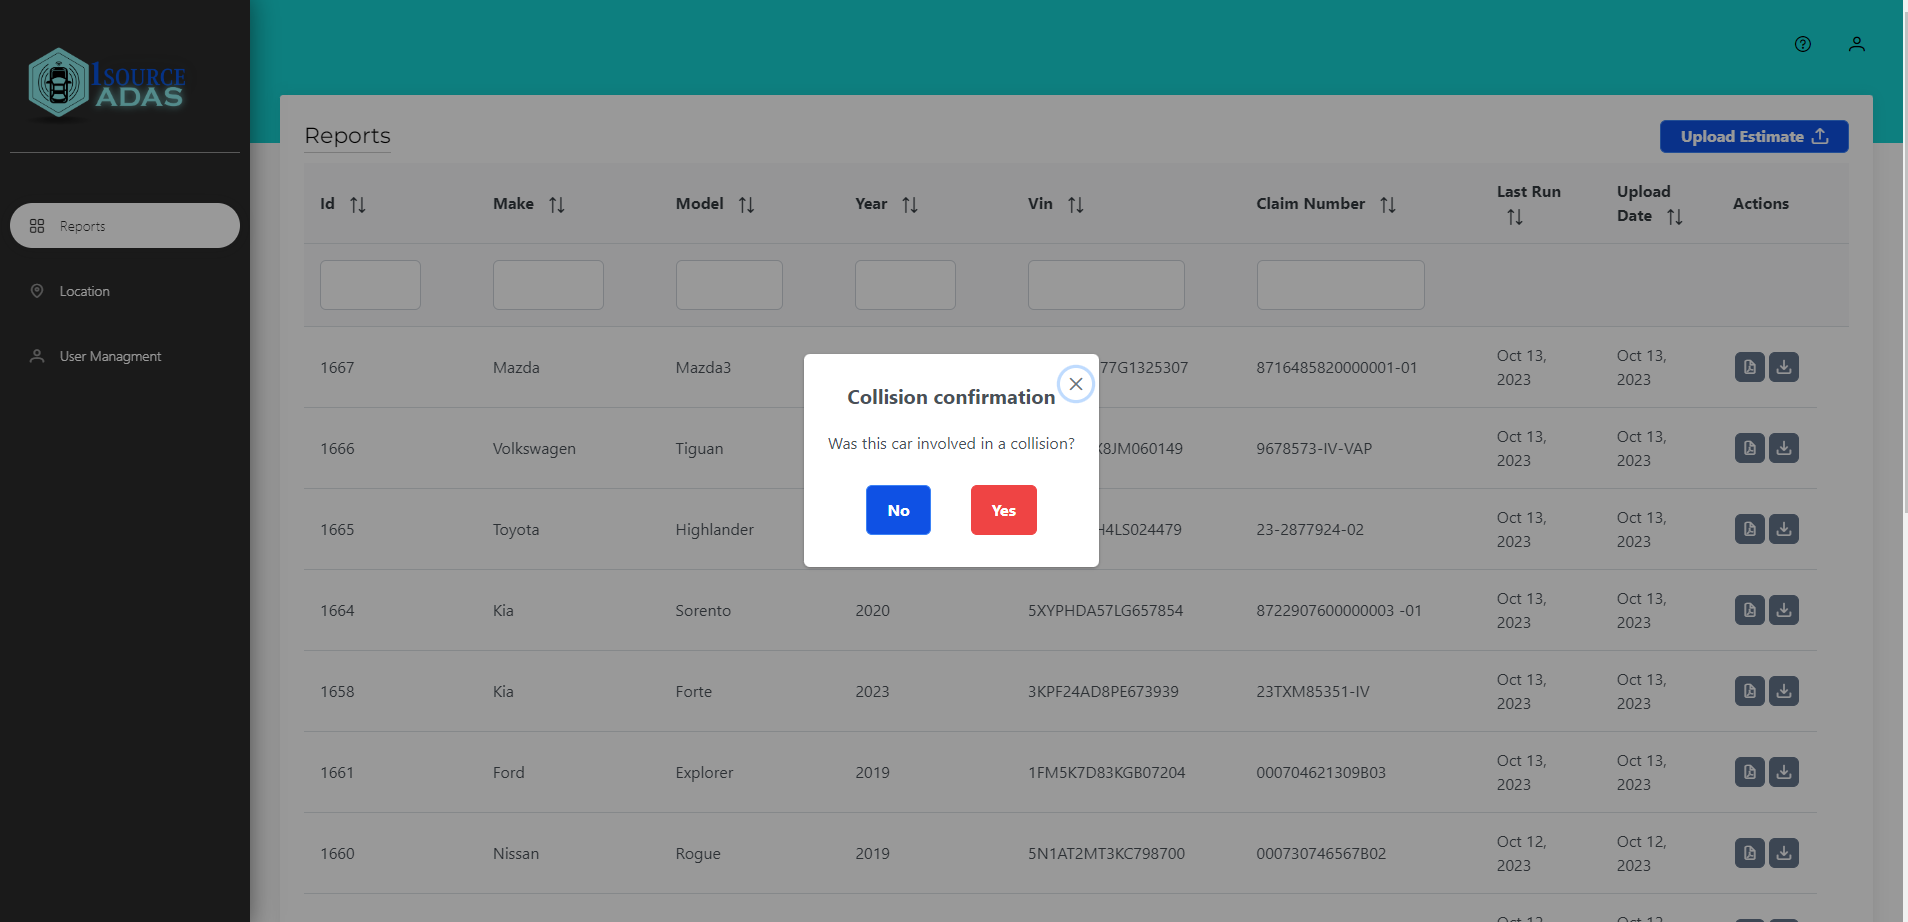Focus the Vin filter field
Image resolution: width=1908 pixels, height=922 pixels.
(x=1106, y=285)
